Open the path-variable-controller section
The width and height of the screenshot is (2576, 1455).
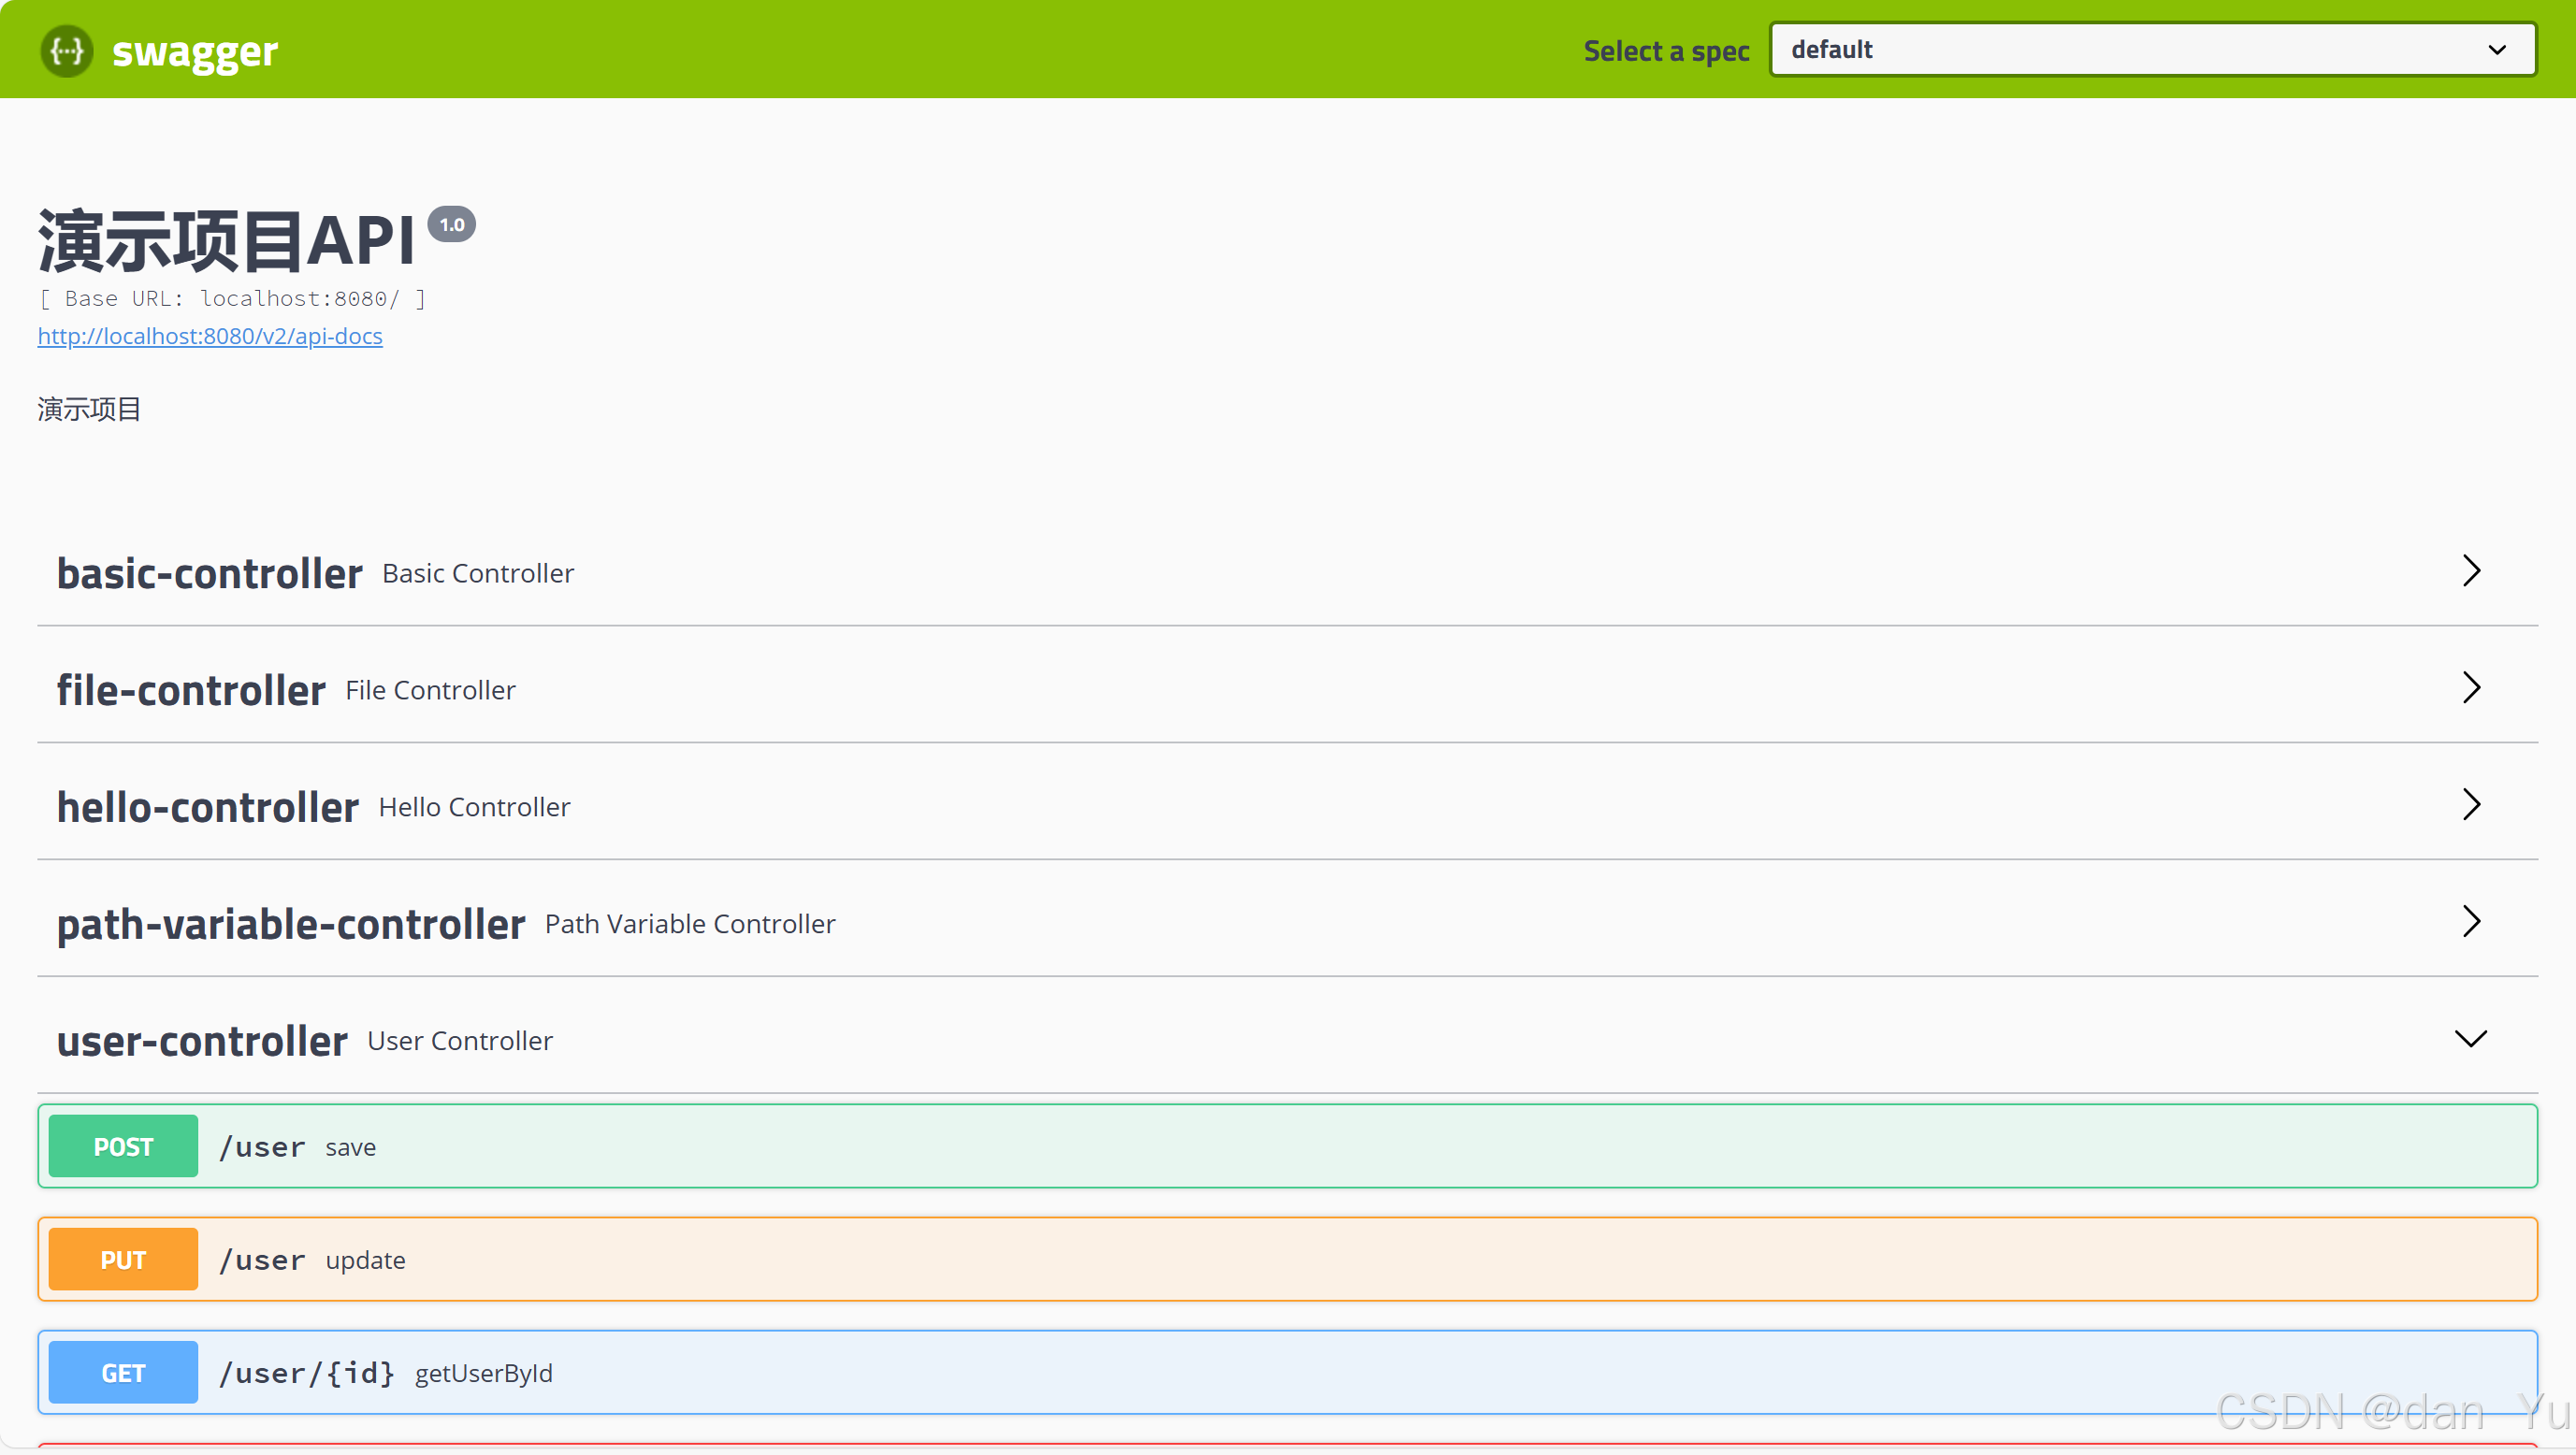pos(290,923)
